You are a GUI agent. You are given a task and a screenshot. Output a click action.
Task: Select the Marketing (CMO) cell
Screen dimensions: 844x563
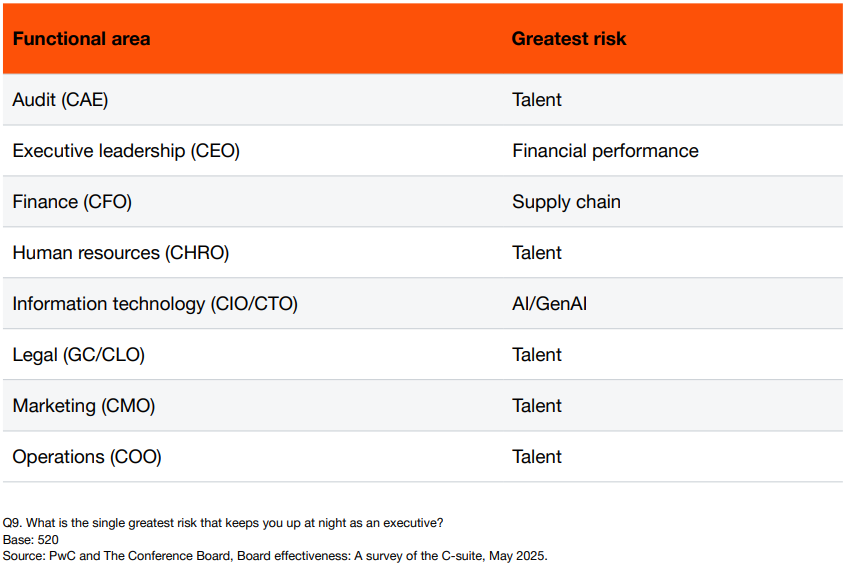pos(83,405)
